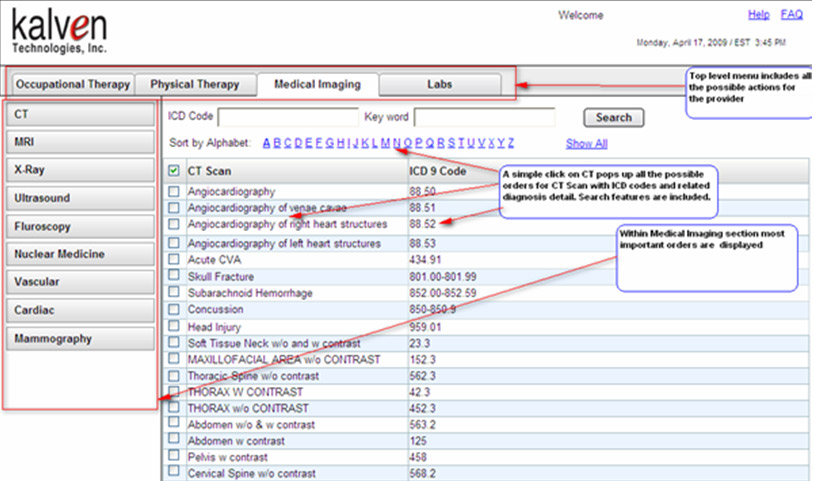
Task: Choose MRI from the left sidebar
Action: [80, 143]
